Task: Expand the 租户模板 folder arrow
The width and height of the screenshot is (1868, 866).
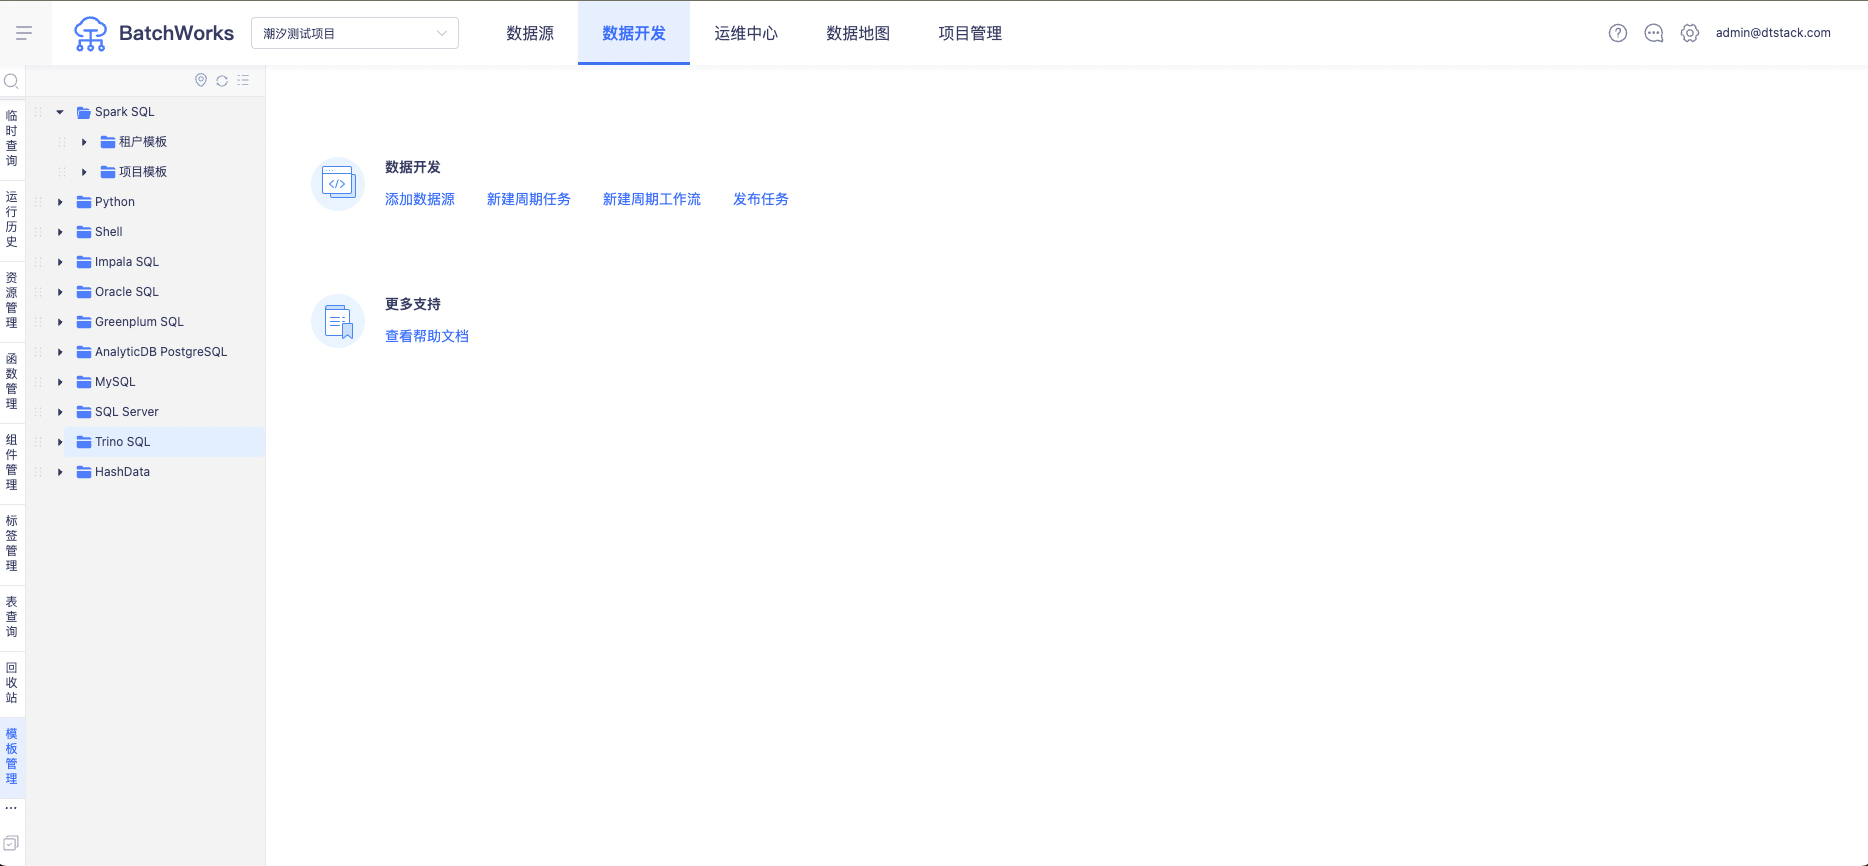Action: tap(84, 142)
